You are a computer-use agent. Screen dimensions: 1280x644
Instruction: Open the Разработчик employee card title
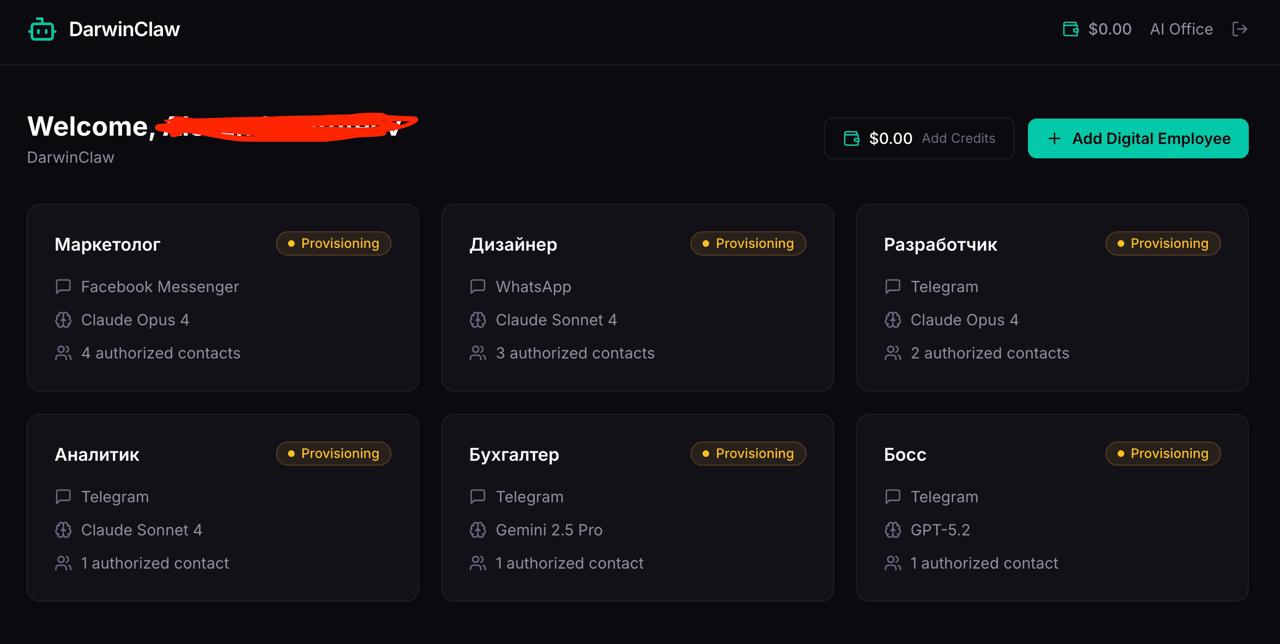tap(940, 245)
